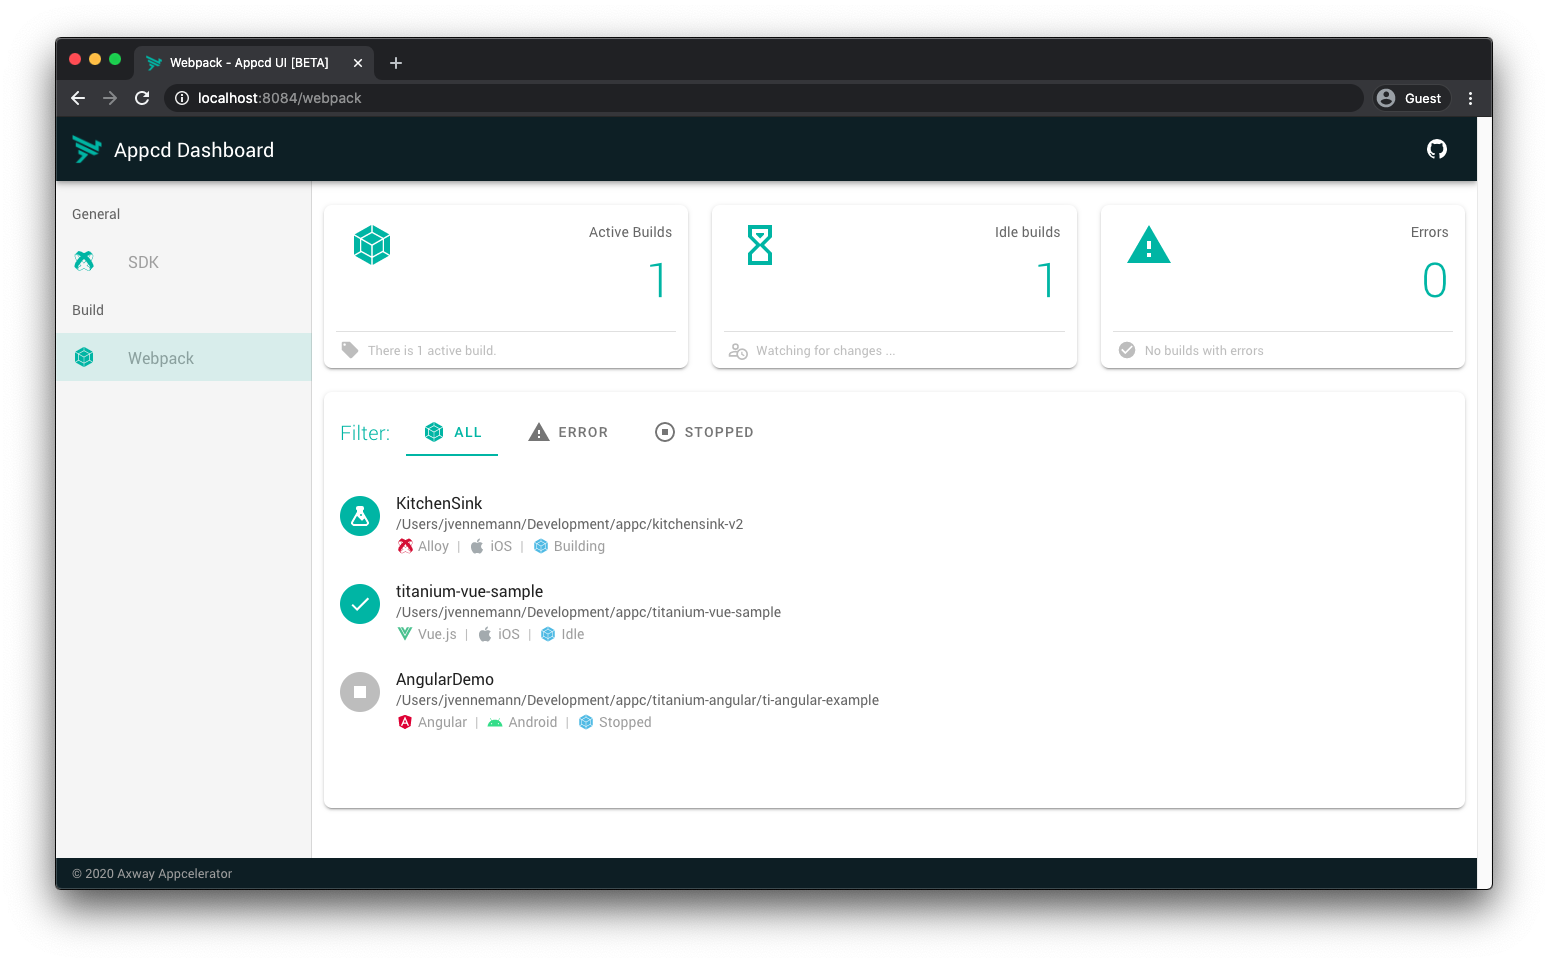The width and height of the screenshot is (1548, 963).
Task: Go forward in browser history
Action: click(x=110, y=98)
